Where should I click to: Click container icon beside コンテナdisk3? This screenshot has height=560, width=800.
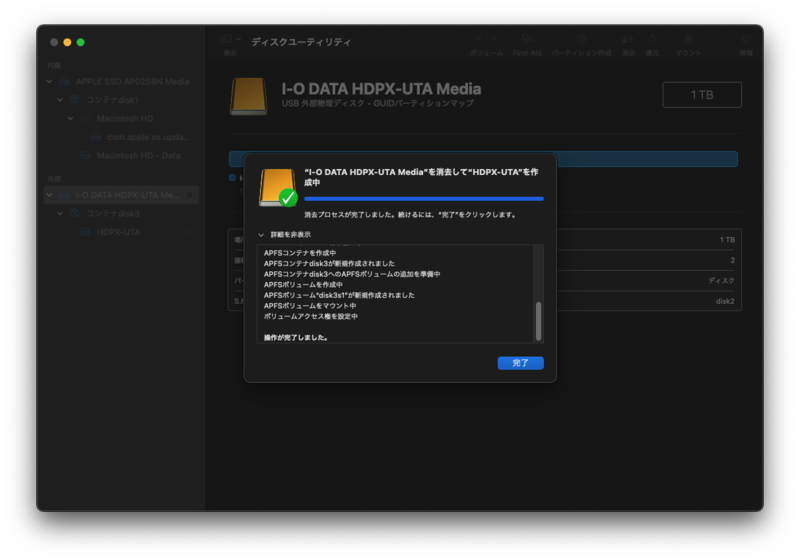74,213
